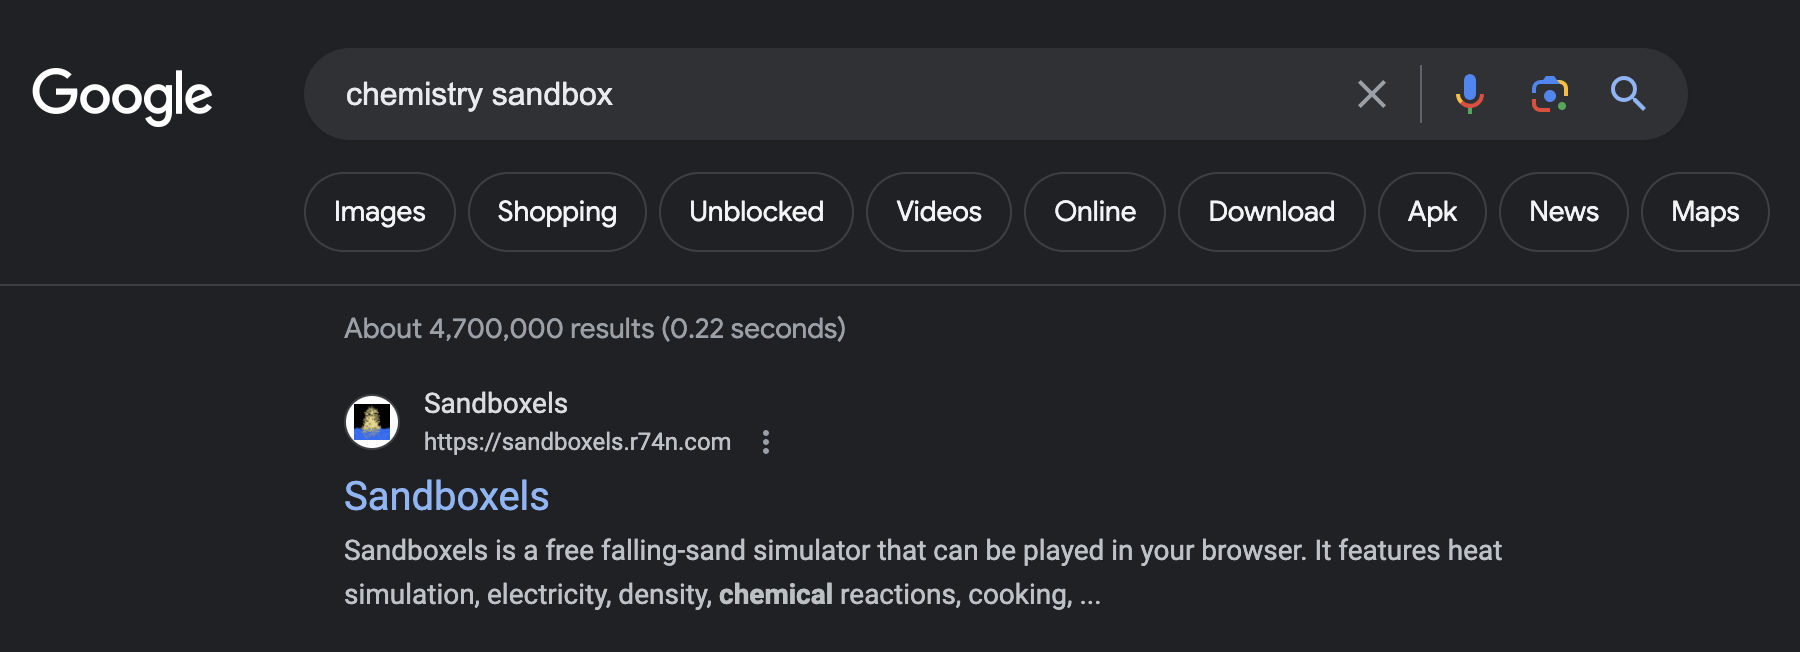1800x652 pixels.
Task: Select the Unblocked filter chip
Action: [x=756, y=212]
